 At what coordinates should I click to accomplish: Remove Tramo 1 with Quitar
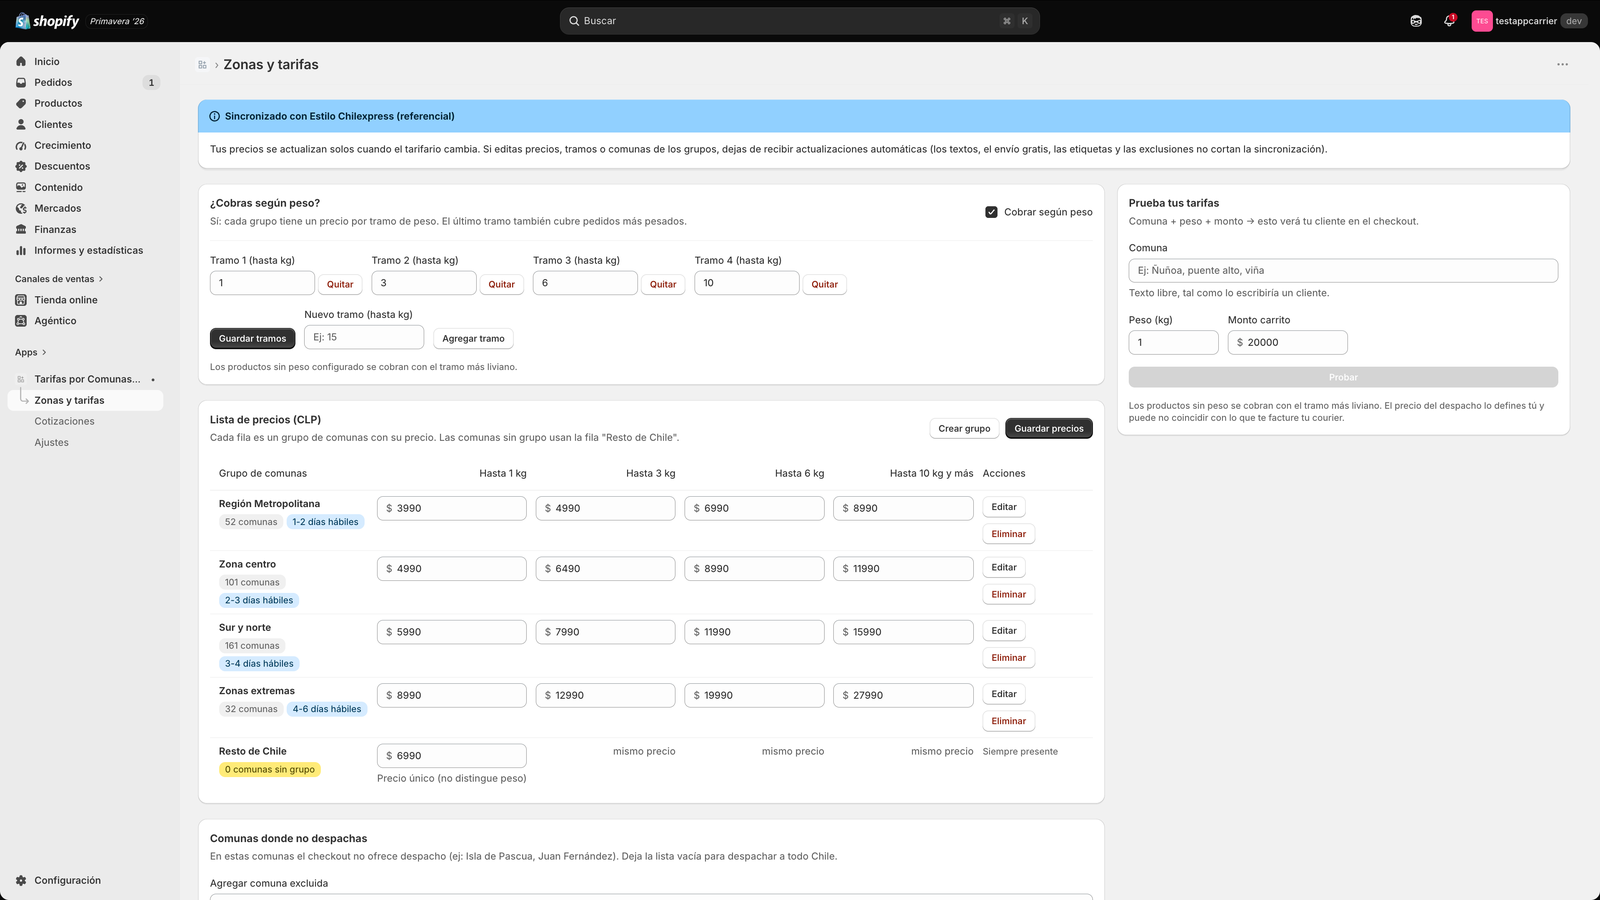pos(340,284)
